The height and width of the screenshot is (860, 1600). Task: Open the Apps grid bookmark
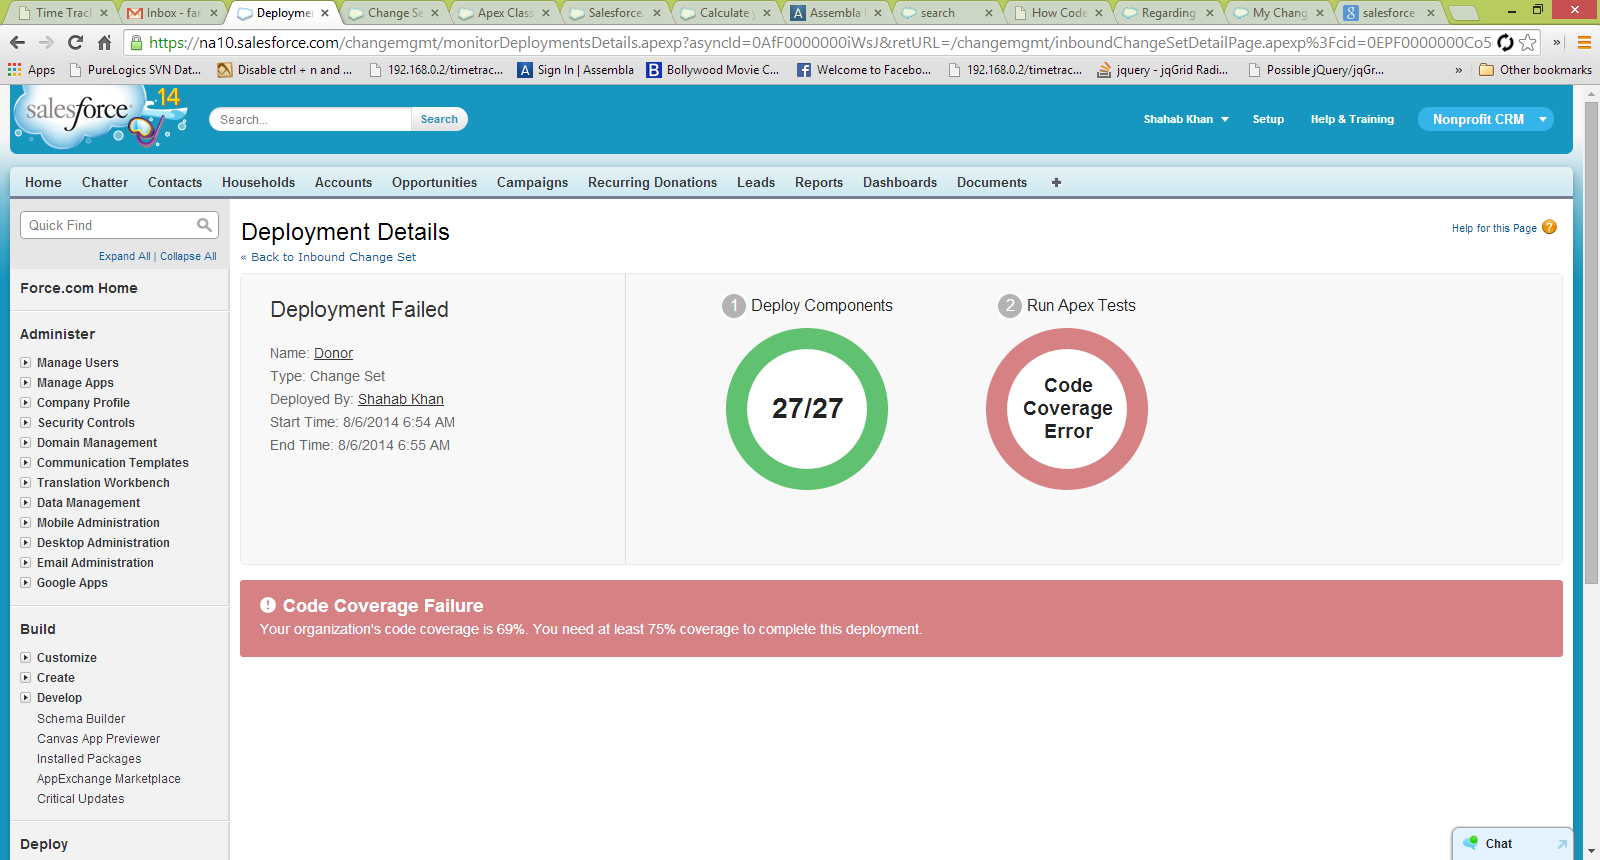[32, 70]
